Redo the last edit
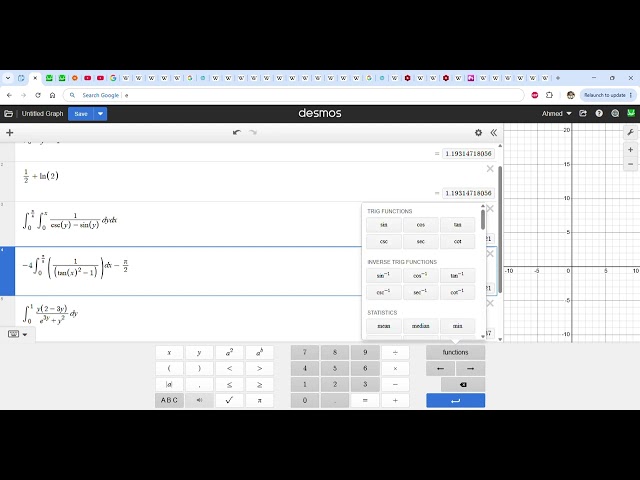The width and height of the screenshot is (640, 480). point(253,132)
